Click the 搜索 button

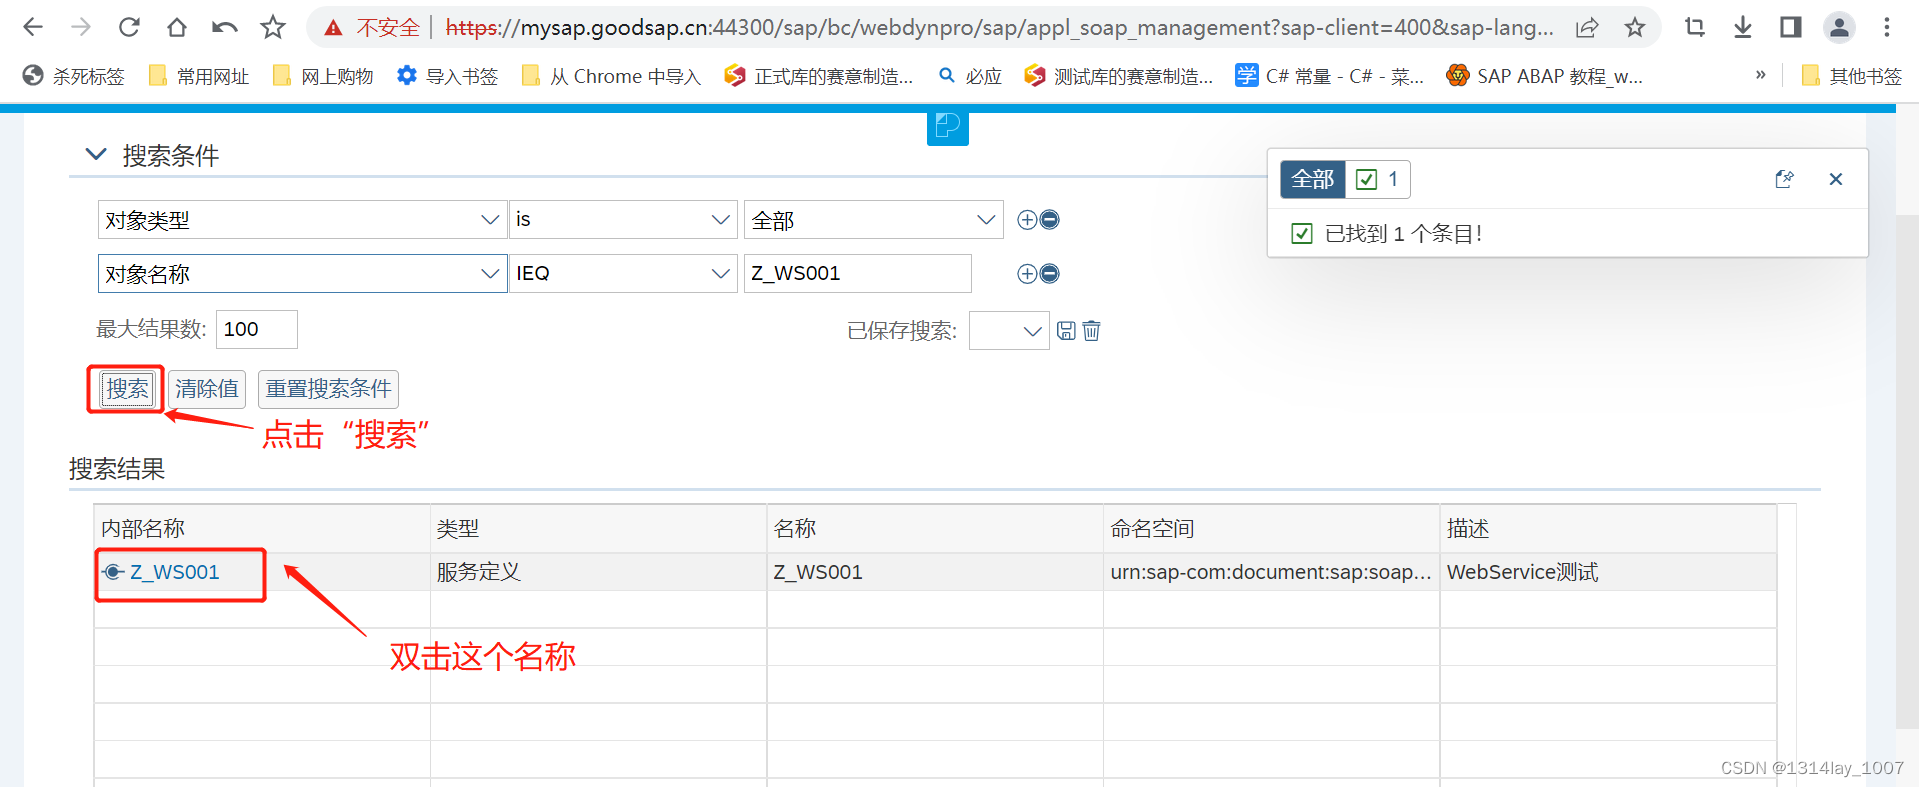127,389
